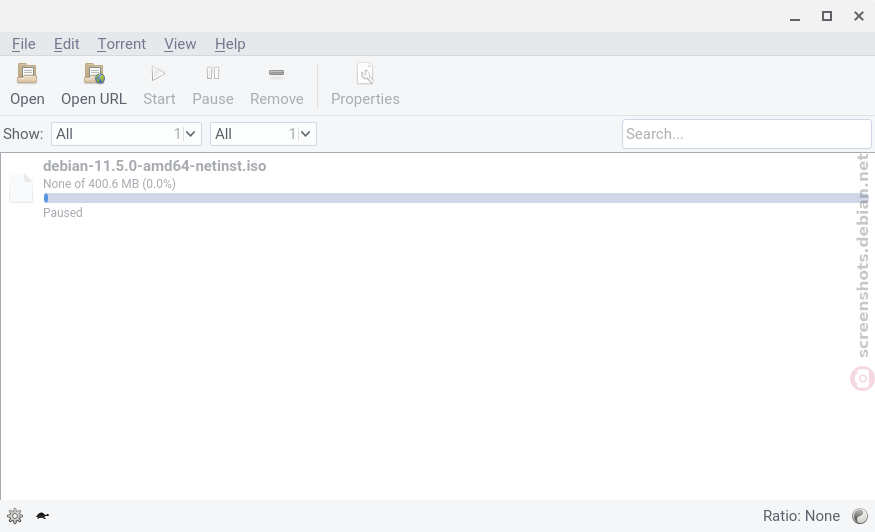Expand the second All tracker filter dropdown

(x=263, y=134)
